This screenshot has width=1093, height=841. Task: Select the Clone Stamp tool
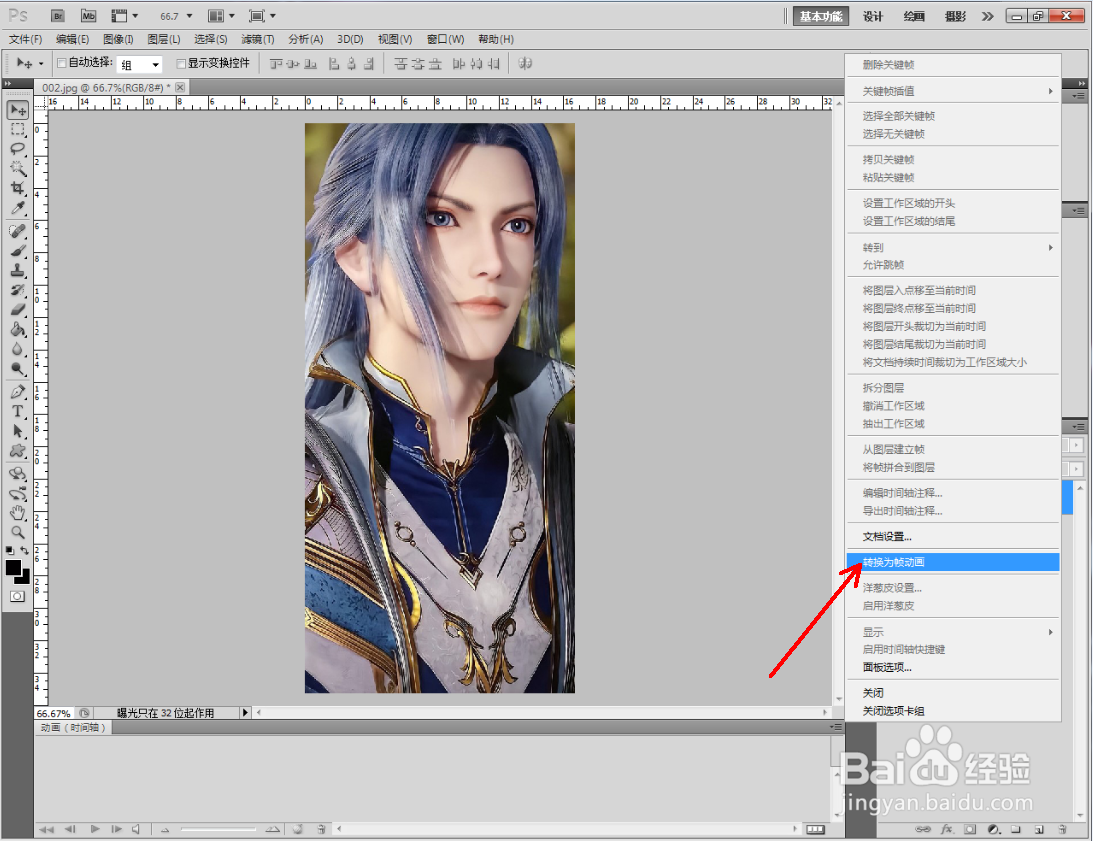17,270
